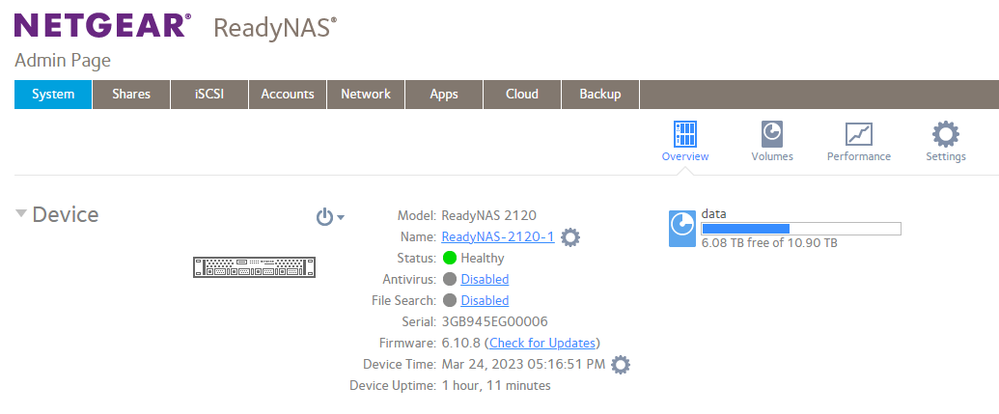
Task: Collapse the Device section triangle
Action: point(22,213)
